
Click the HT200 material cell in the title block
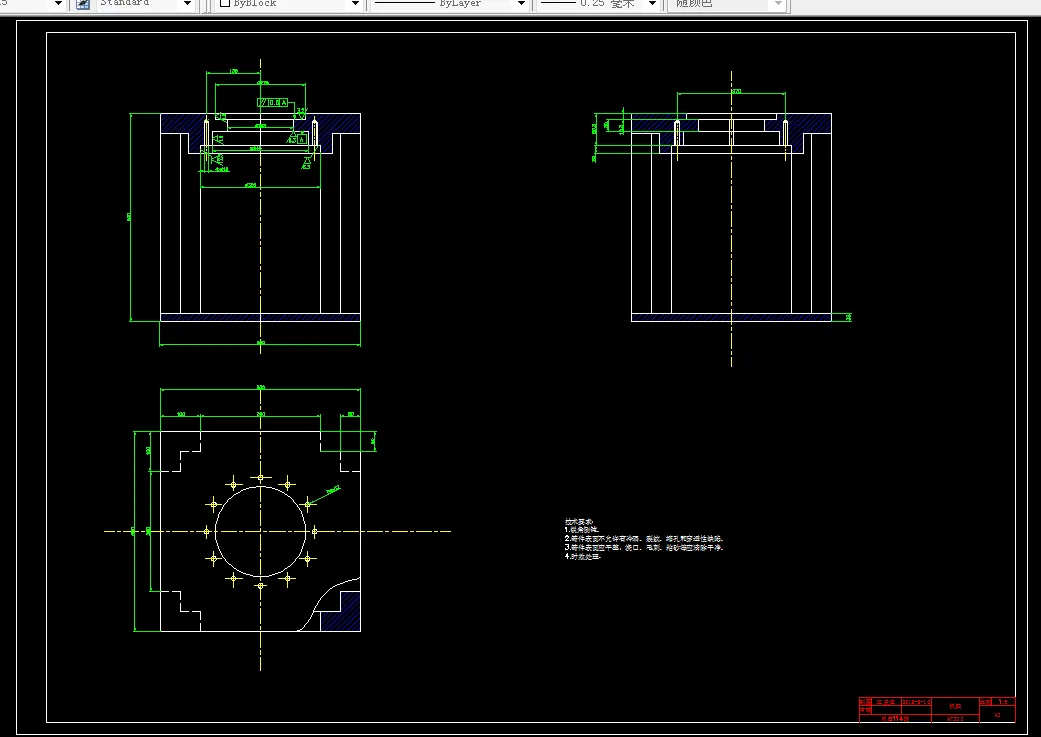pyautogui.click(x=955, y=718)
